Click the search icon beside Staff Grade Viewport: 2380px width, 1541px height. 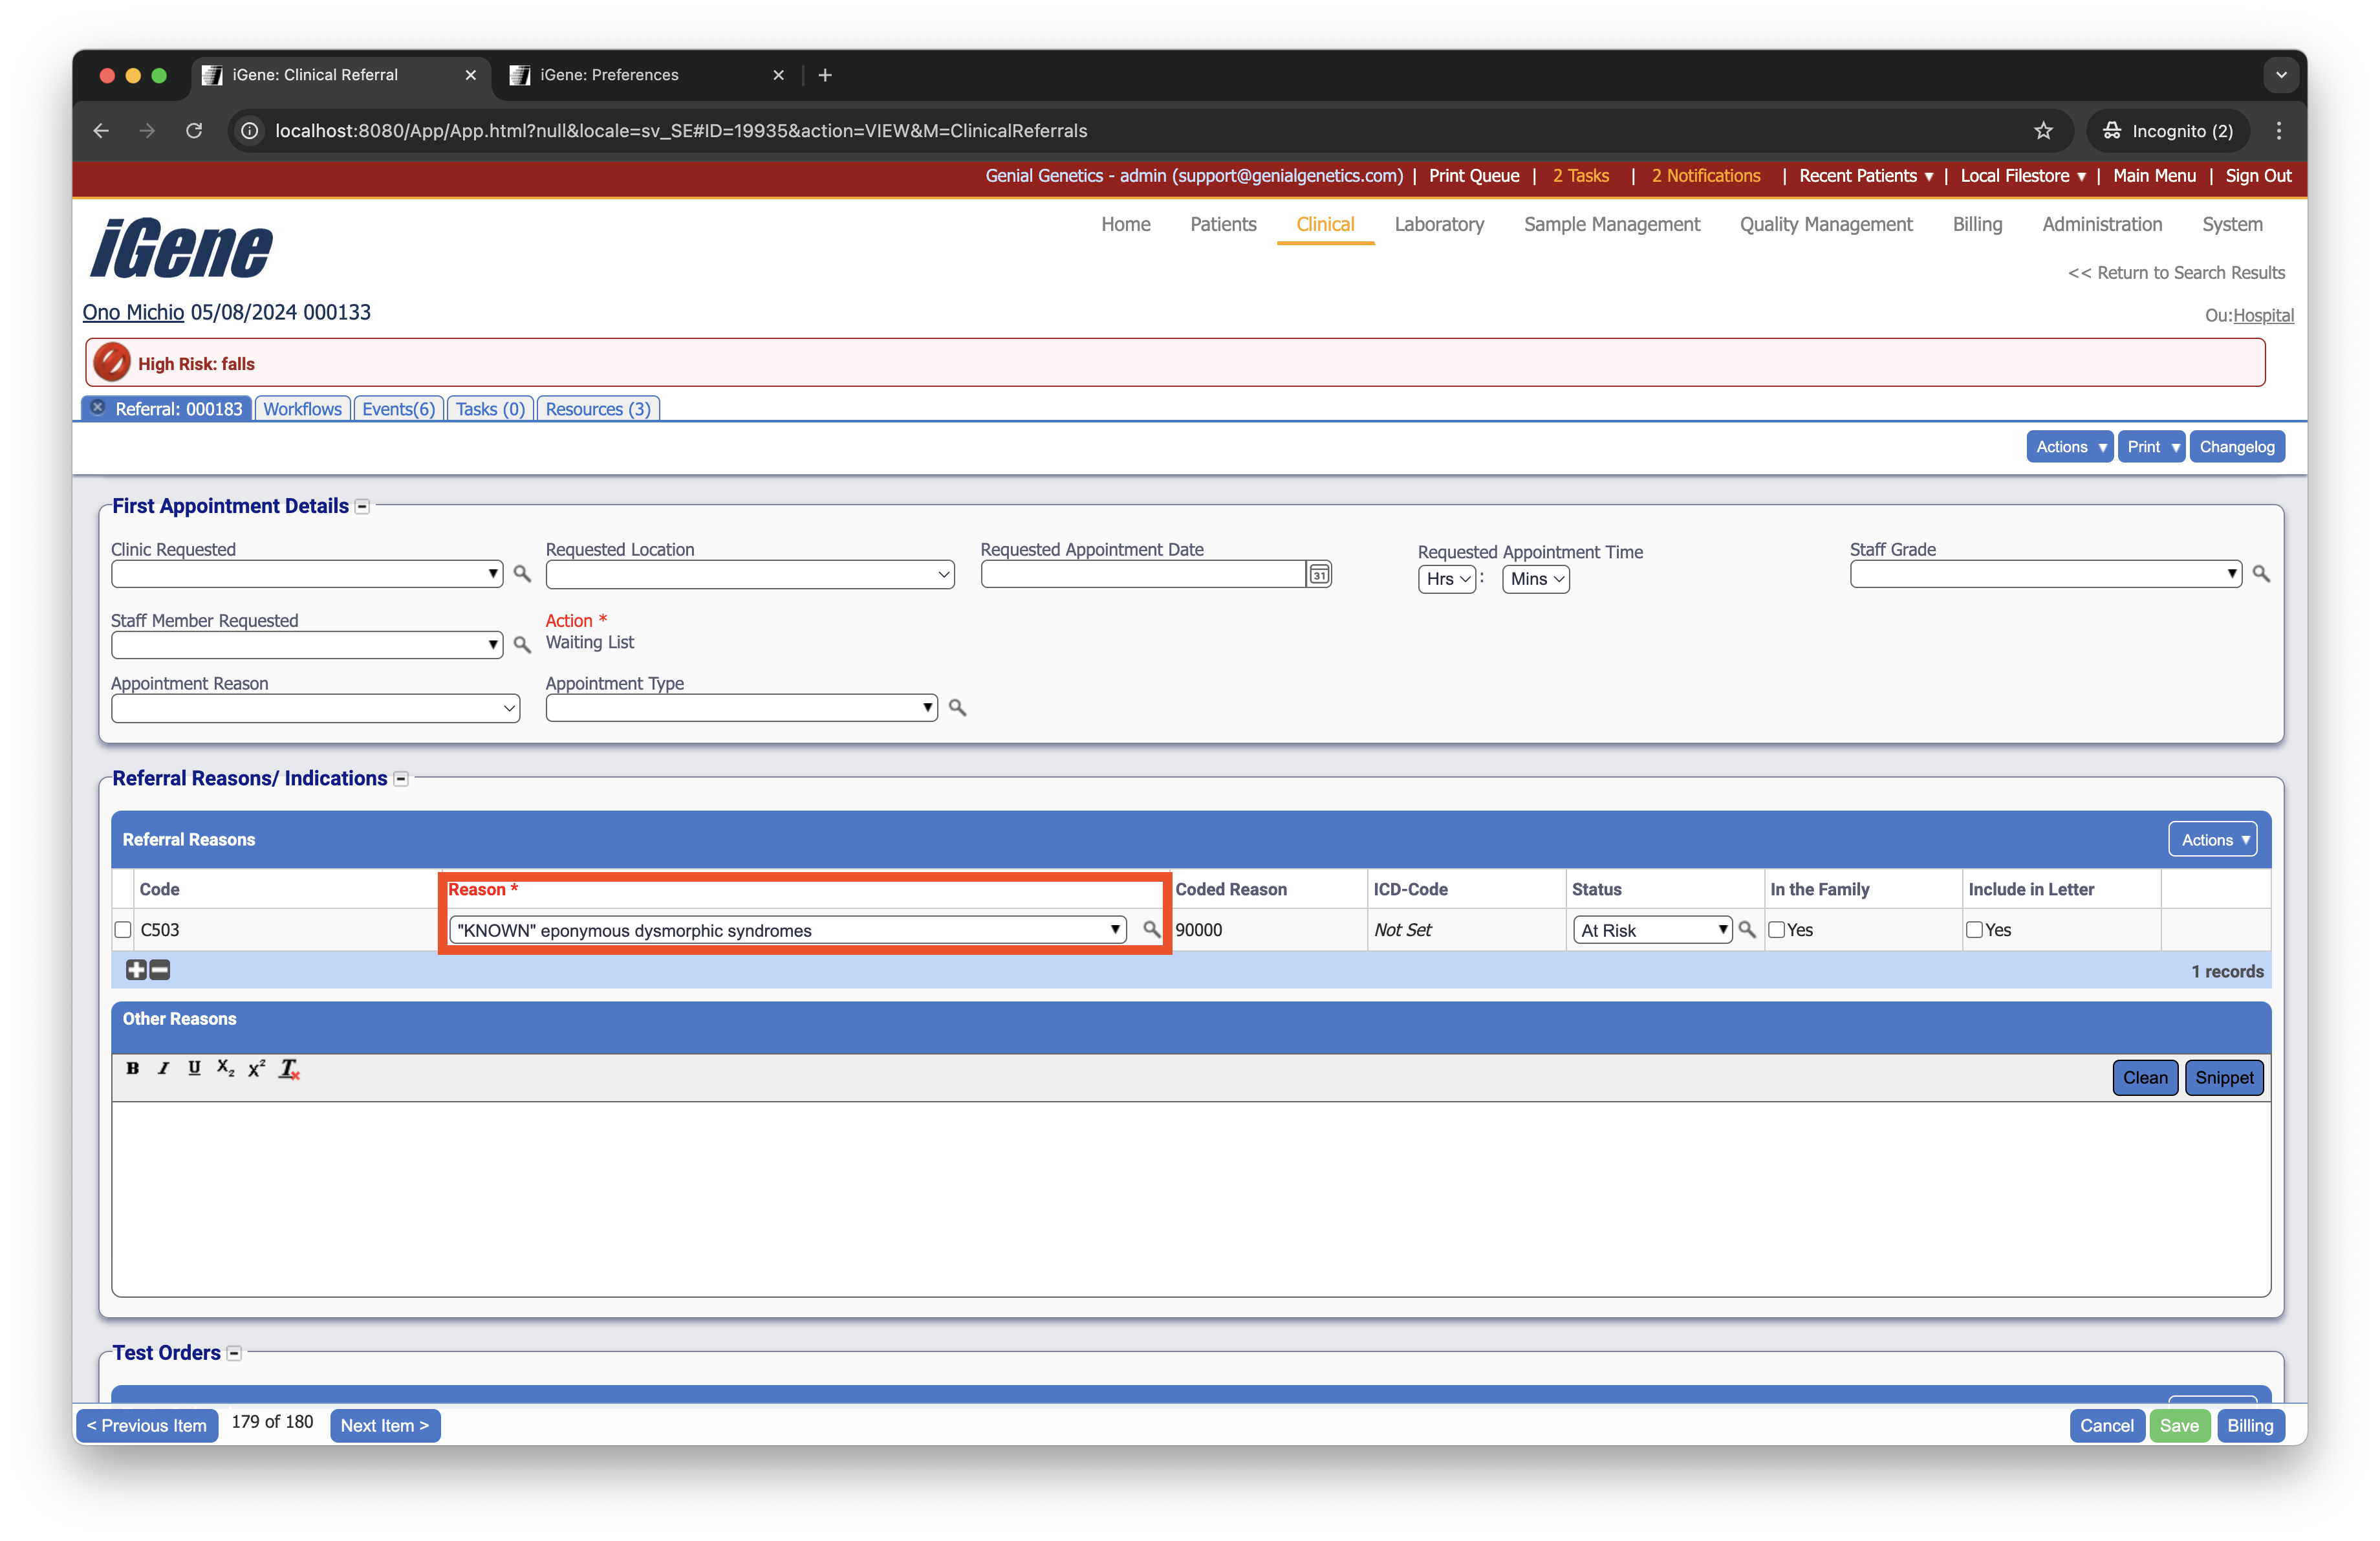click(x=2260, y=574)
